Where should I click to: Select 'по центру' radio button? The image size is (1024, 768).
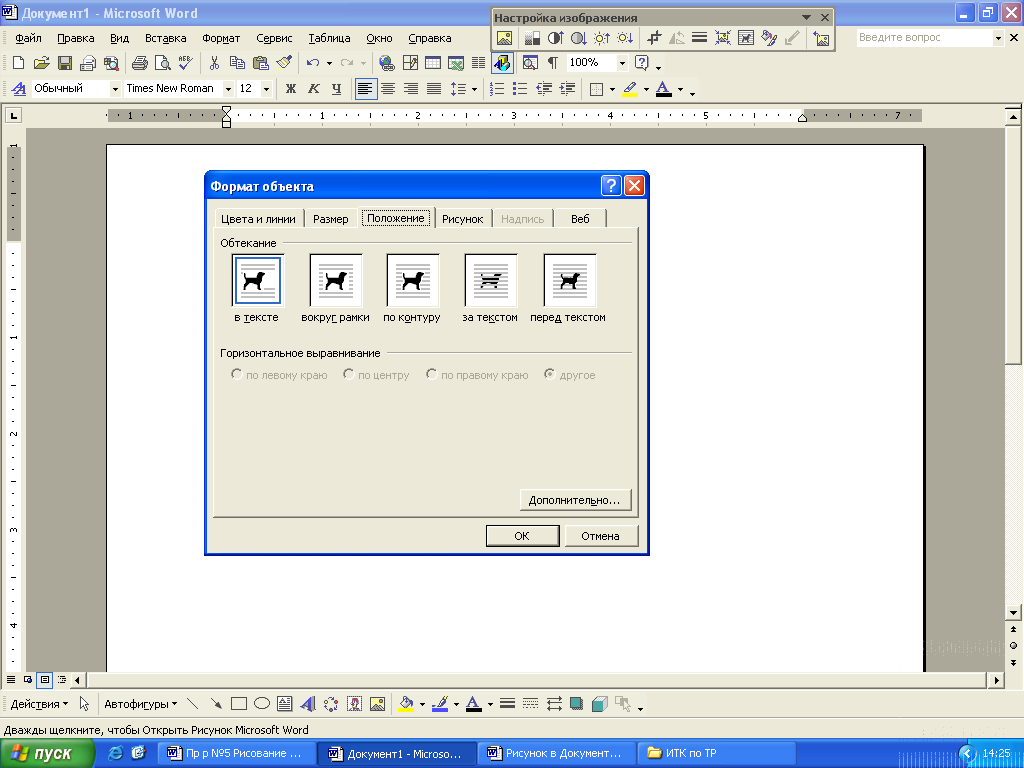pos(349,374)
